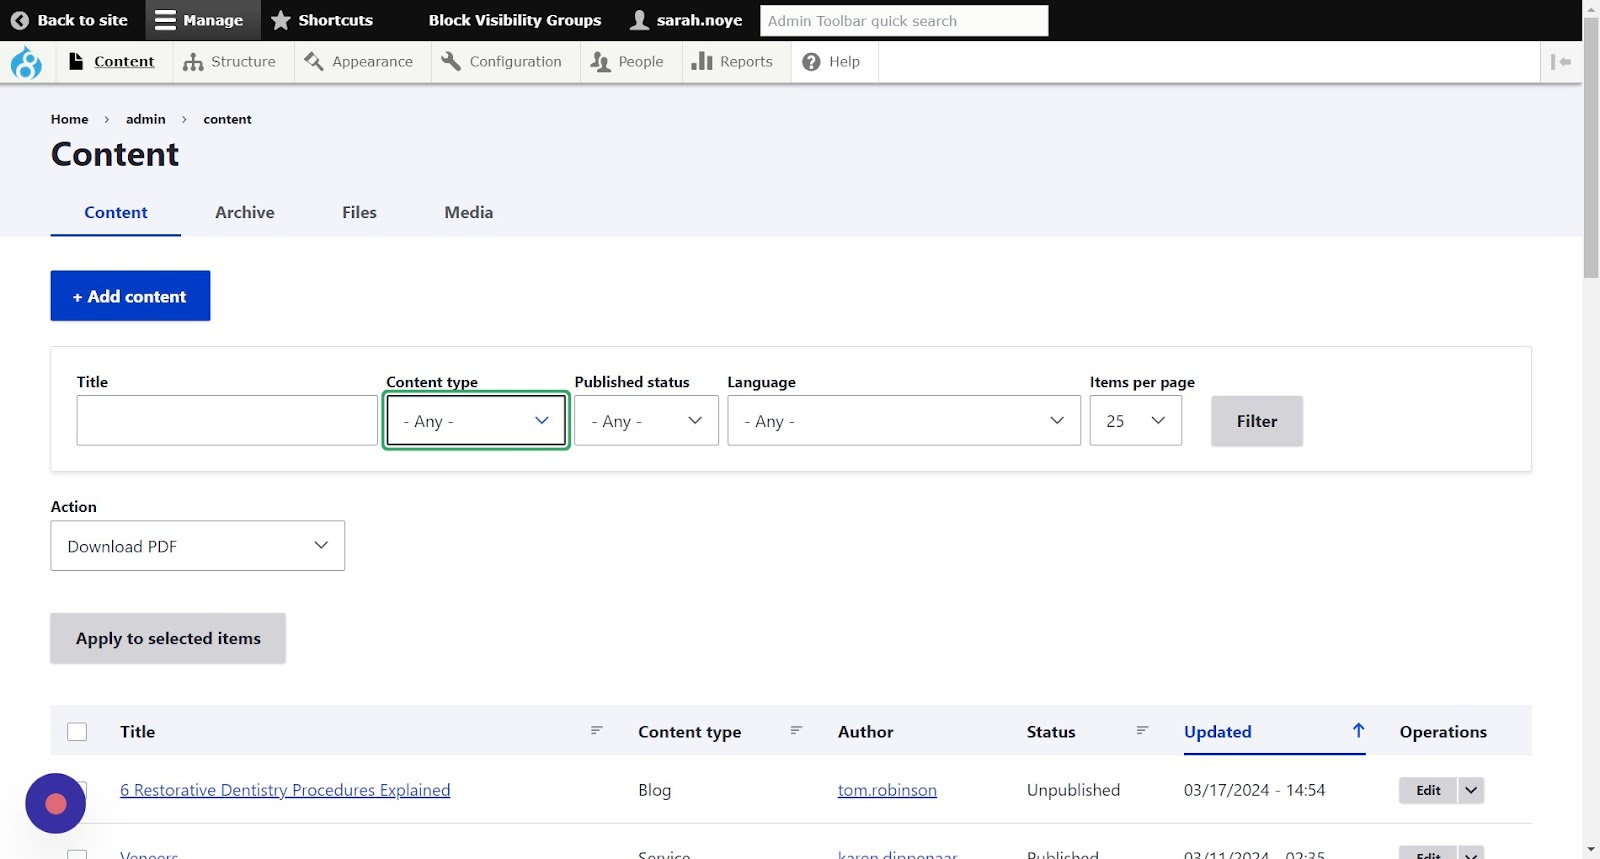Click the Manage hamburger menu icon
The width and height of the screenshot is (1600, 859).
166,20
